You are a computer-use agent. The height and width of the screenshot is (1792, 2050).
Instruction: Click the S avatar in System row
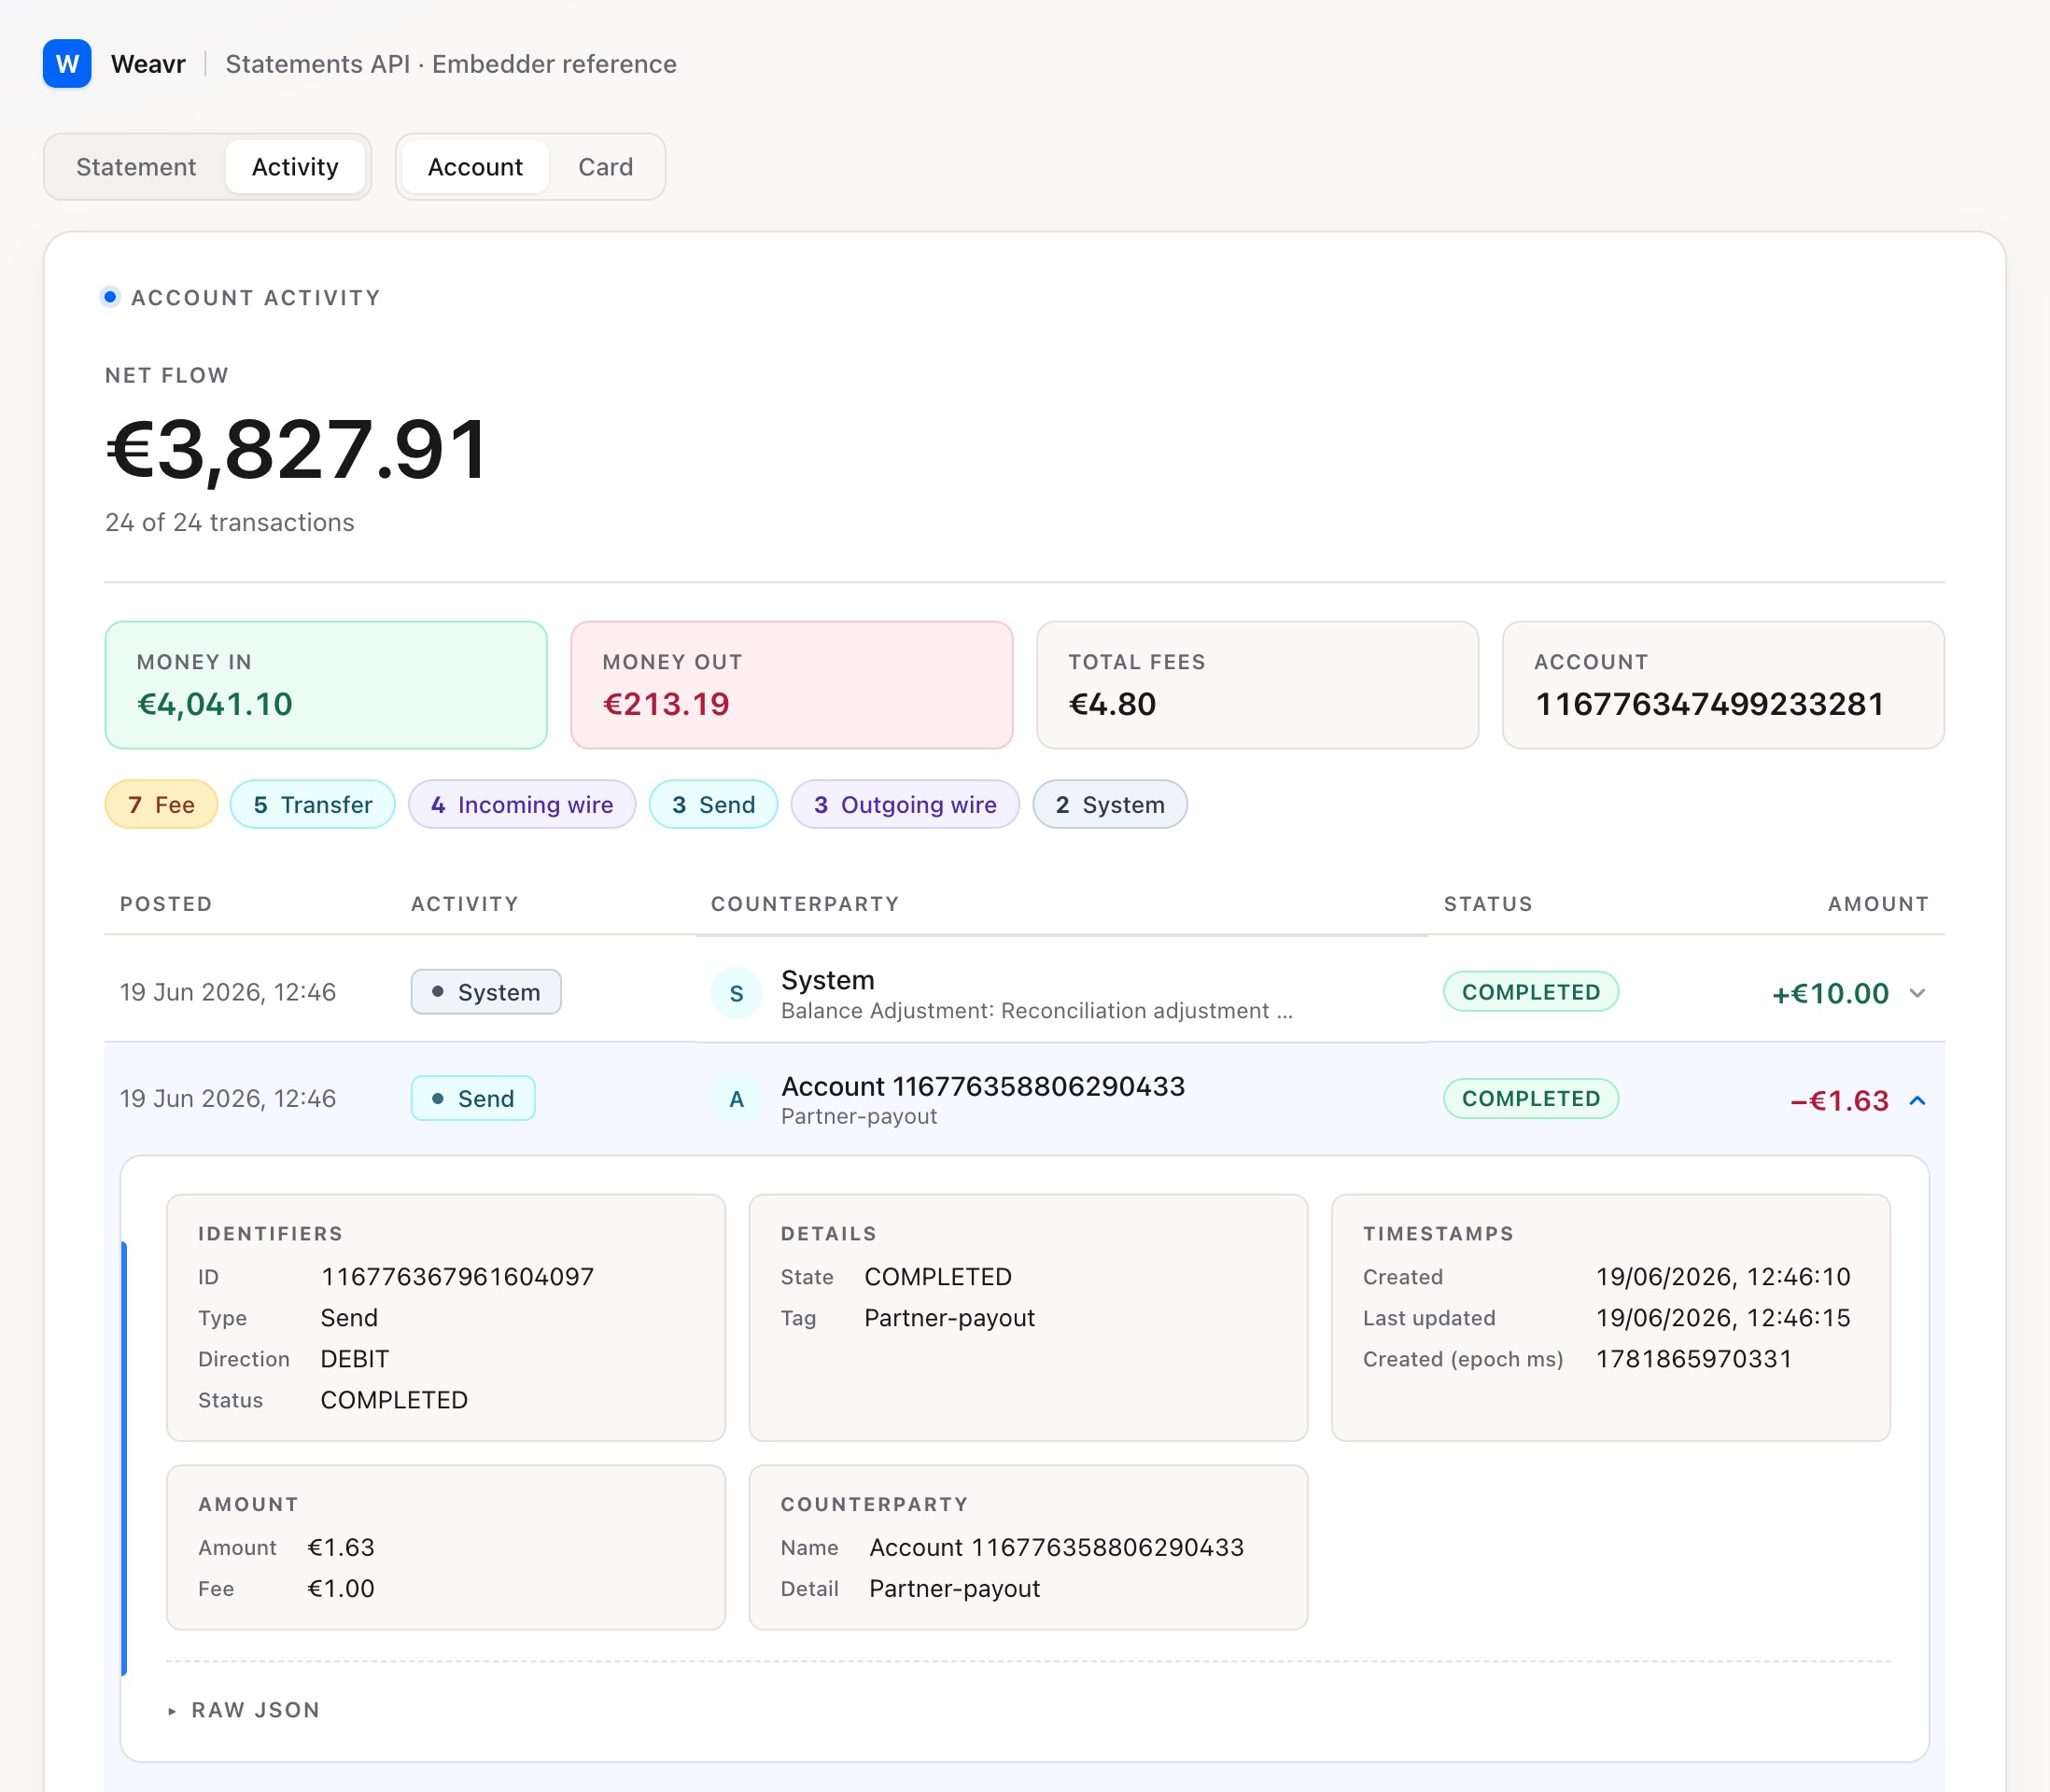736,993
